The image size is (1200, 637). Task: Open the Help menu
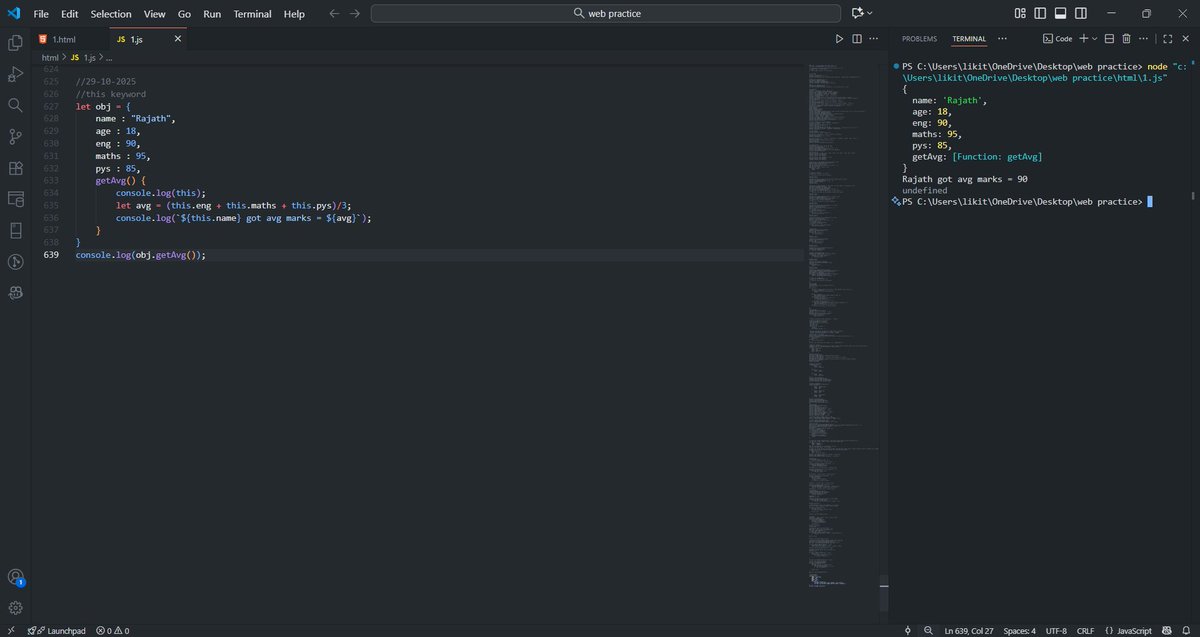point(294,14)
